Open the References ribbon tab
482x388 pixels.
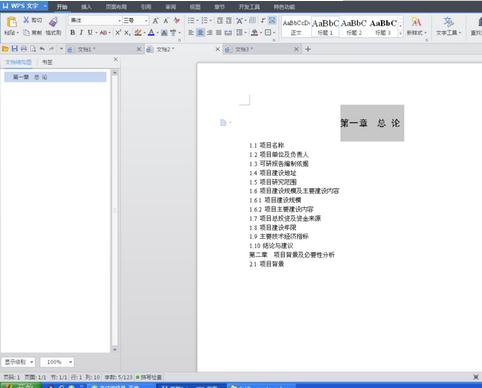point(146,7)
